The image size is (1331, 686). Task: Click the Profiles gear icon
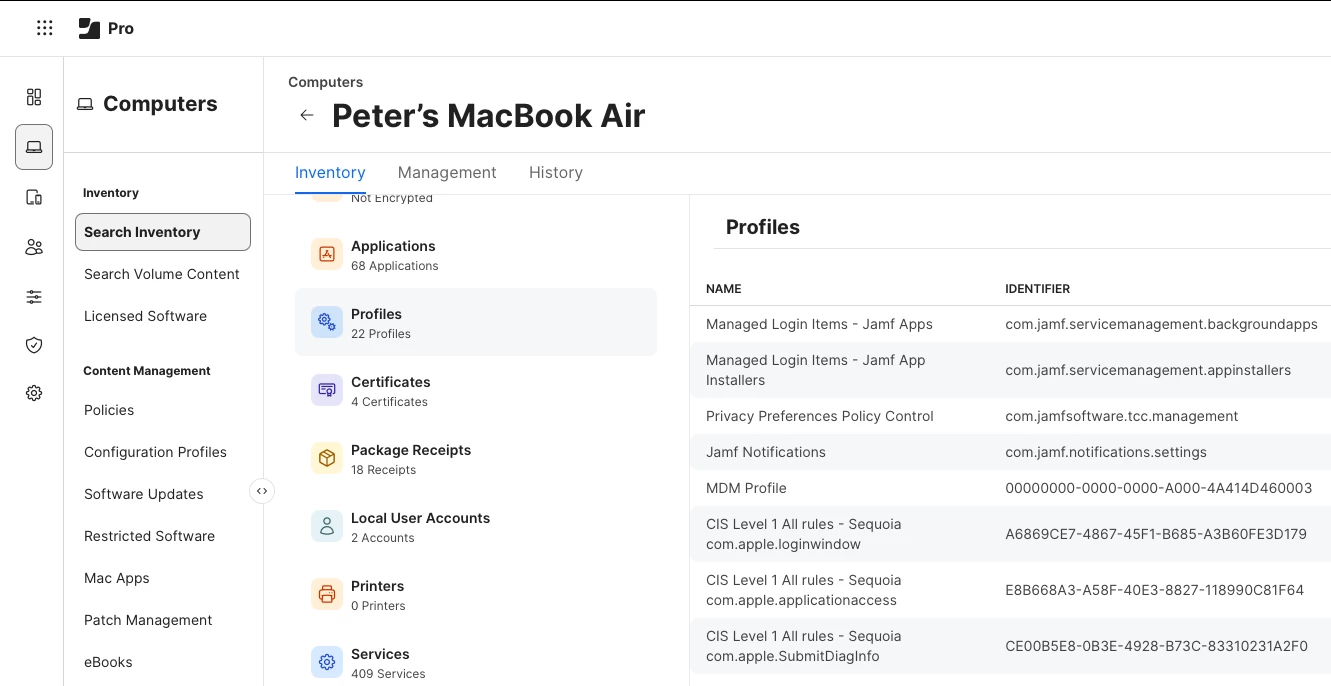click(327, 322)
